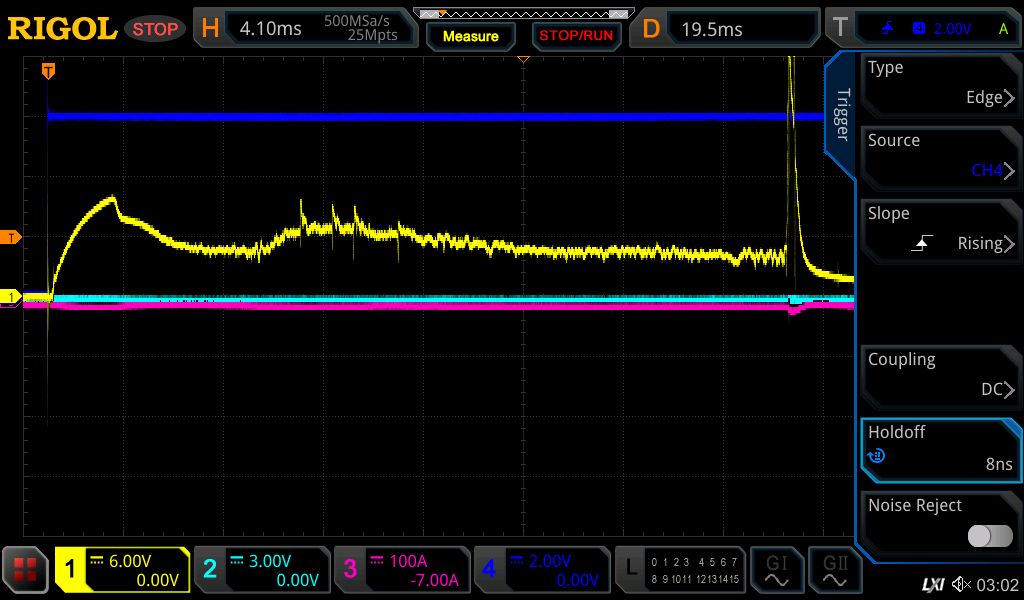Click the RIGOL logo
Viewport: 1024px width, 600px height.
(62, 29)
